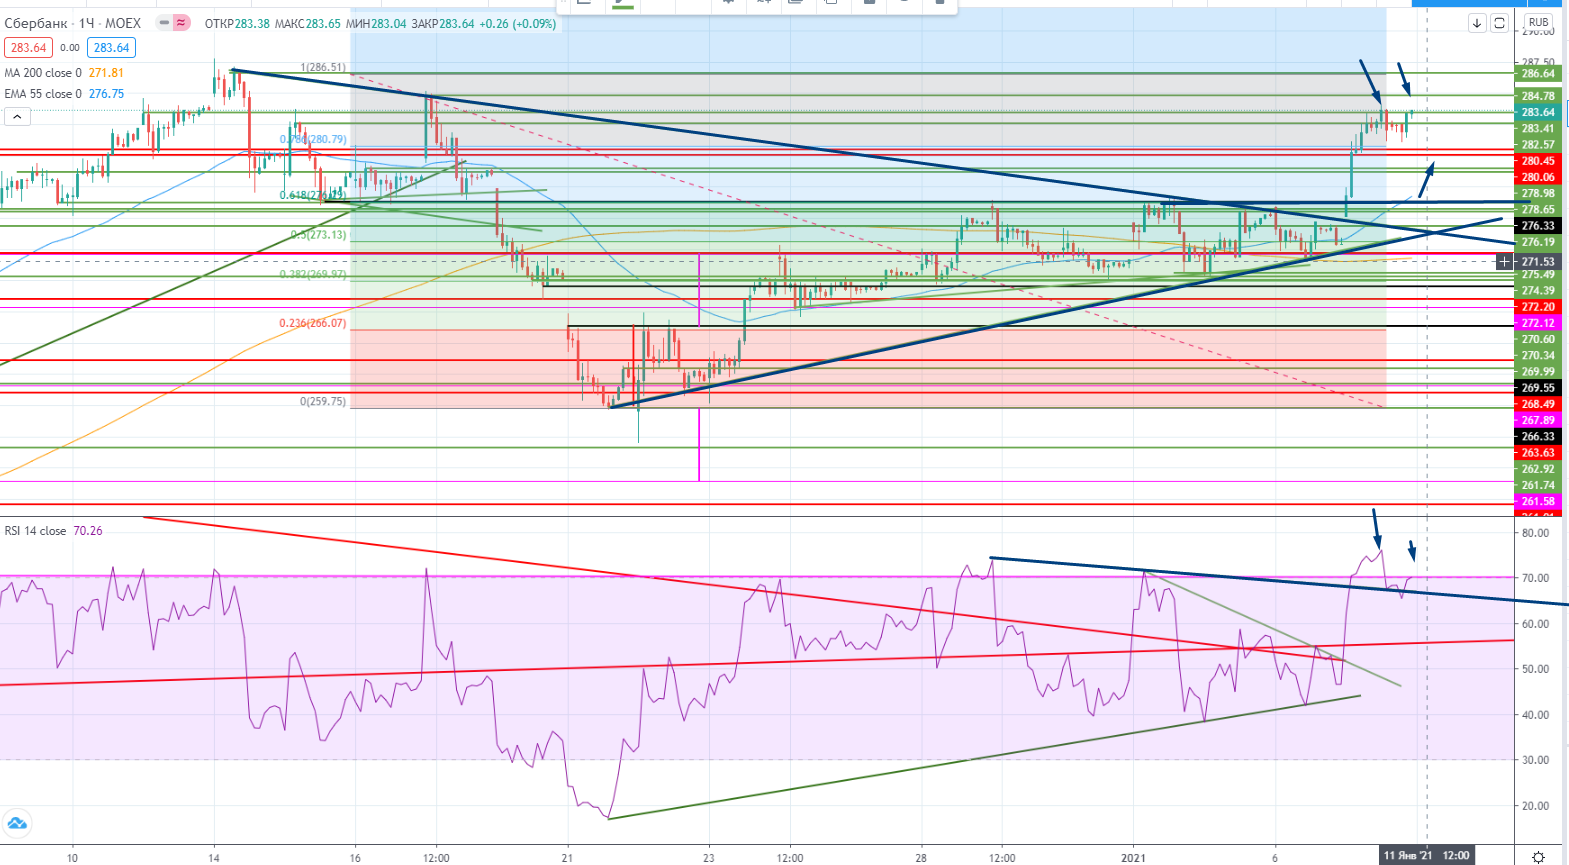This screenshot has height=865, width=1569.
Task: Select the EMA 55 close indicator label
Action: tap(43, 94)
